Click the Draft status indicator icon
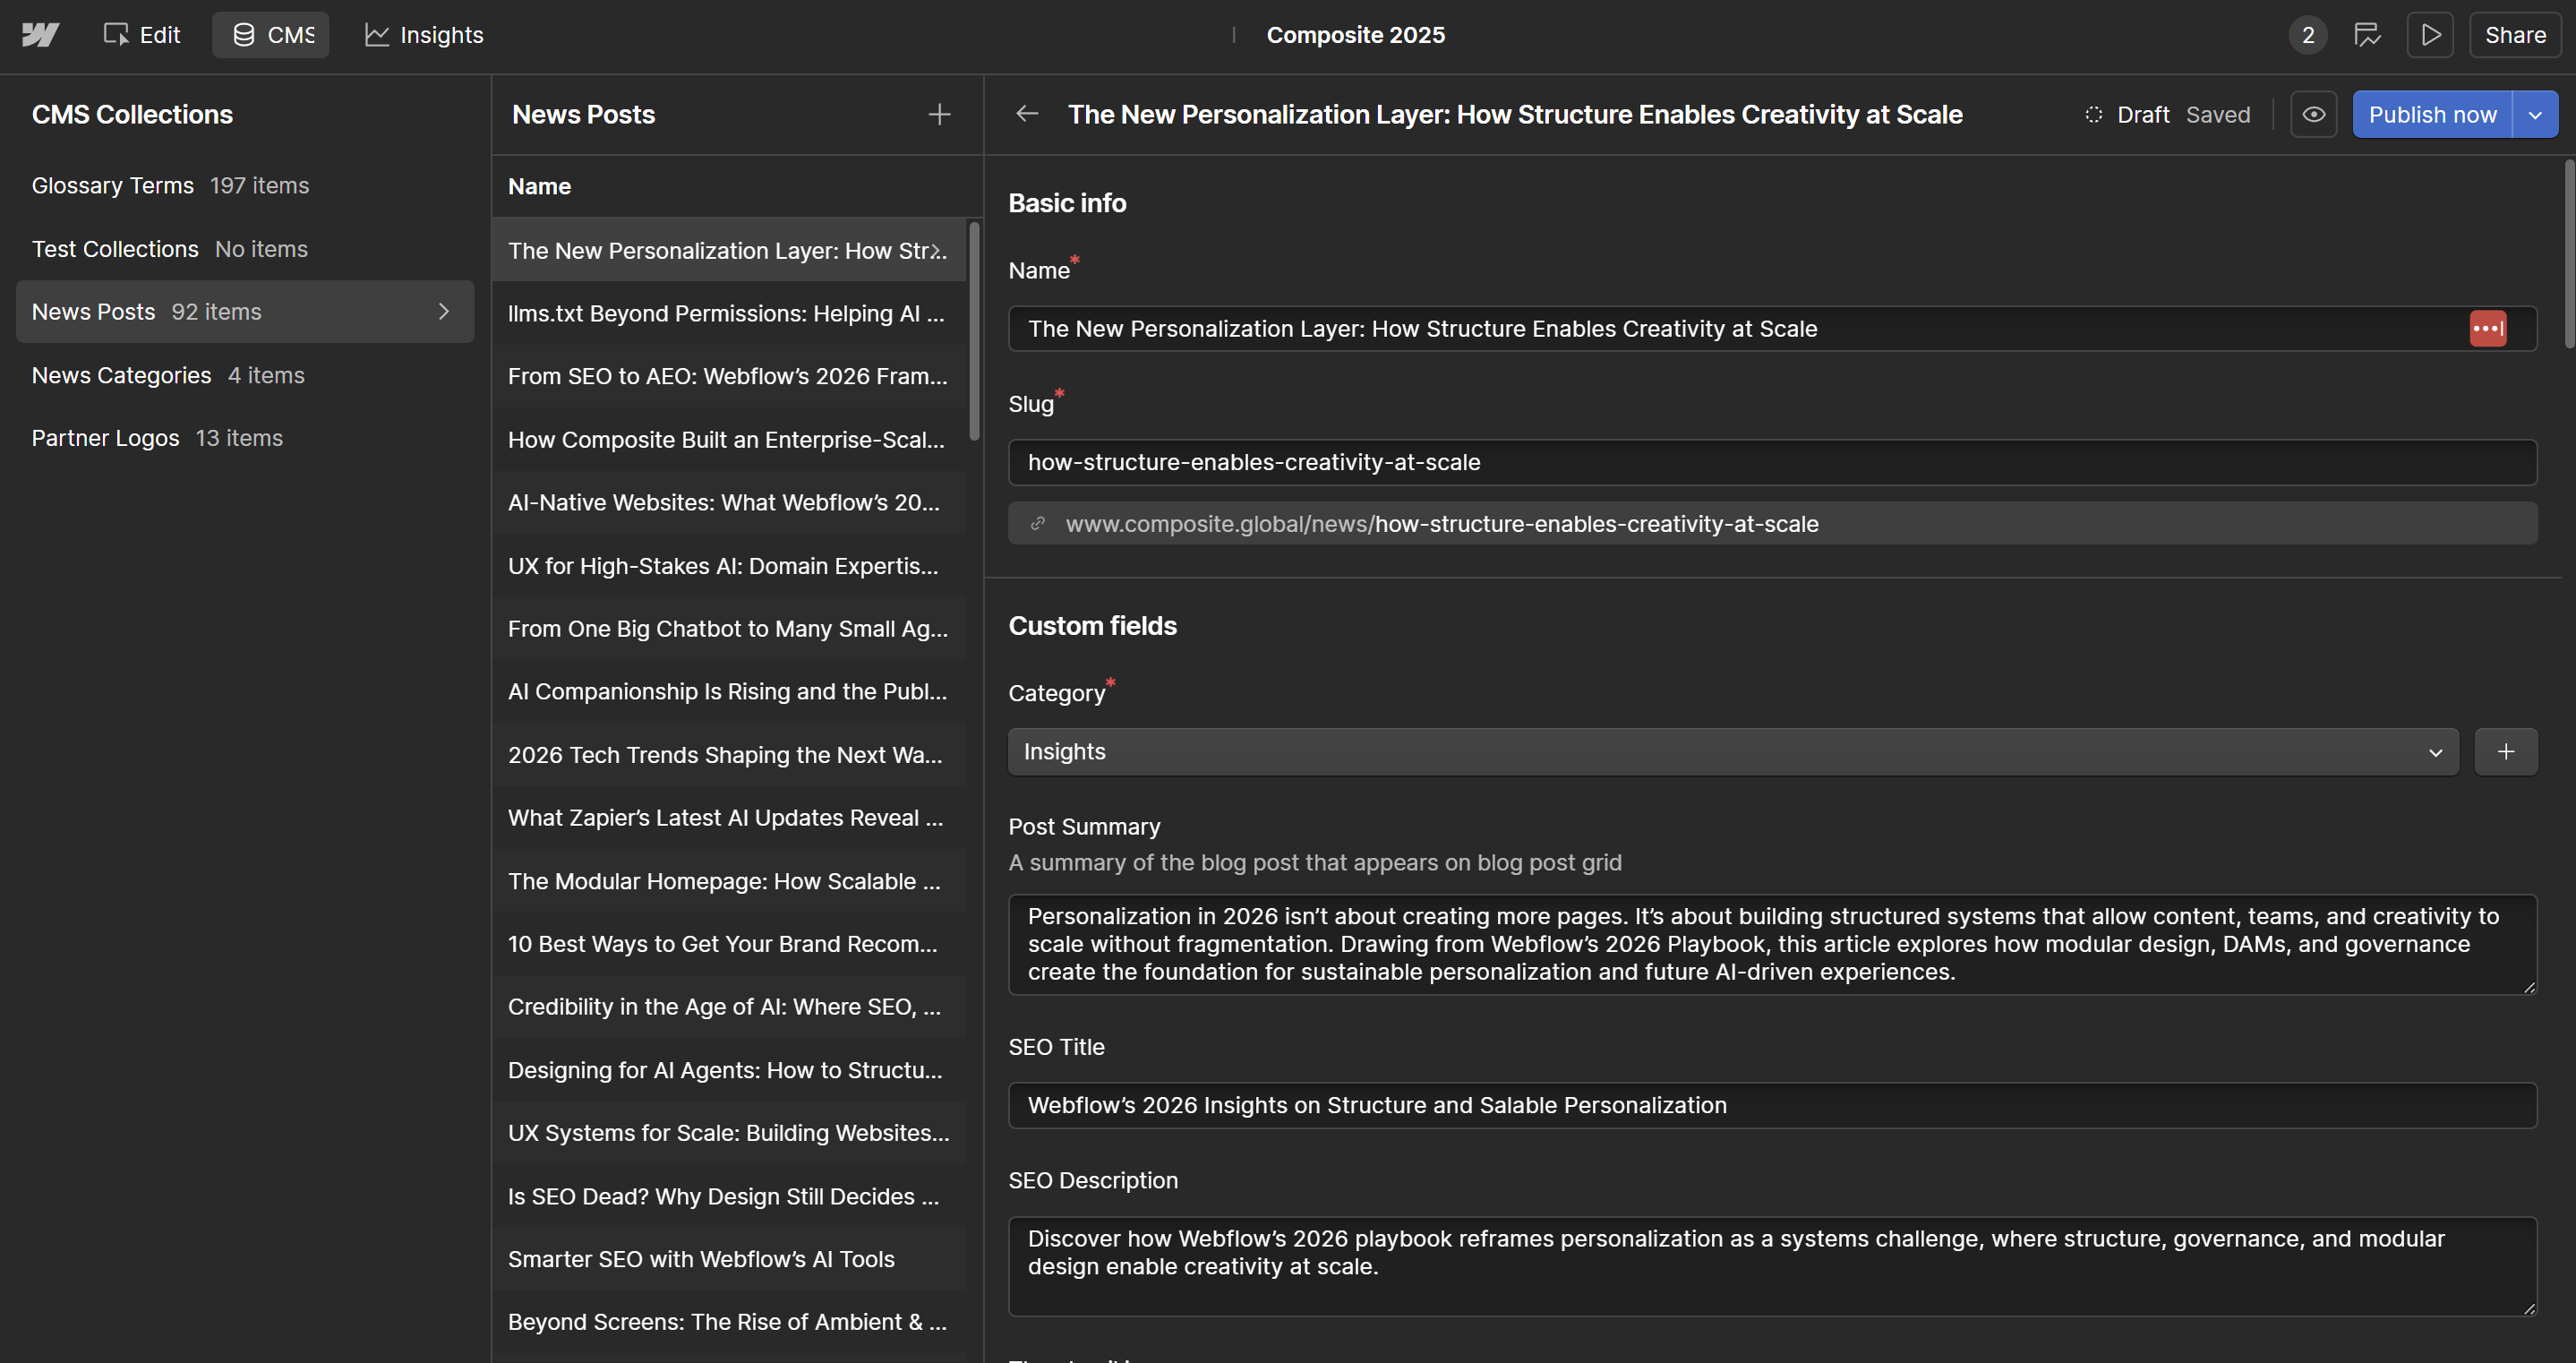This screenshot has height=1363, width=2576. point(2094,114)
